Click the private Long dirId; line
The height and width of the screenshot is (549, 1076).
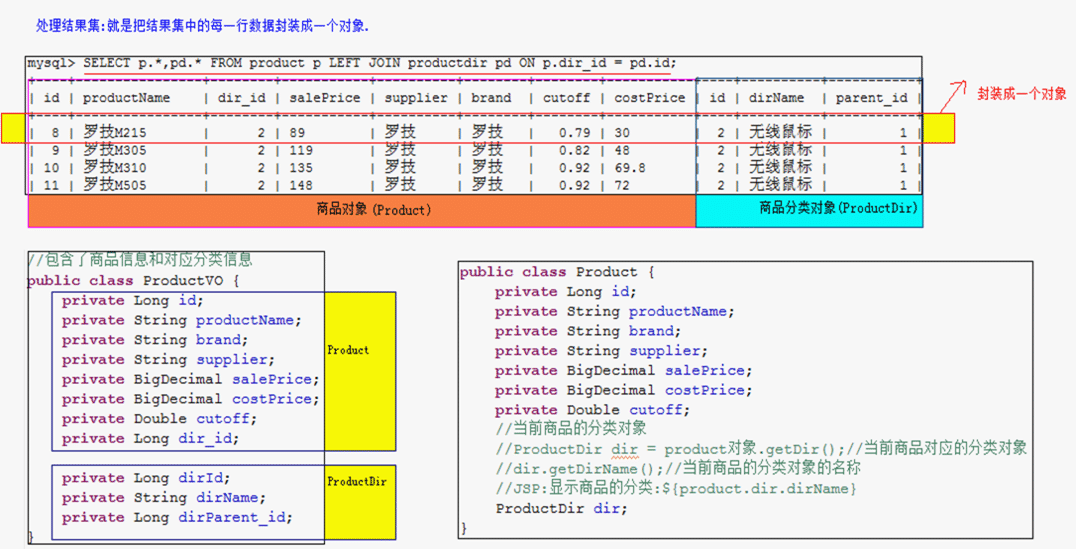[x=146, y=478]
